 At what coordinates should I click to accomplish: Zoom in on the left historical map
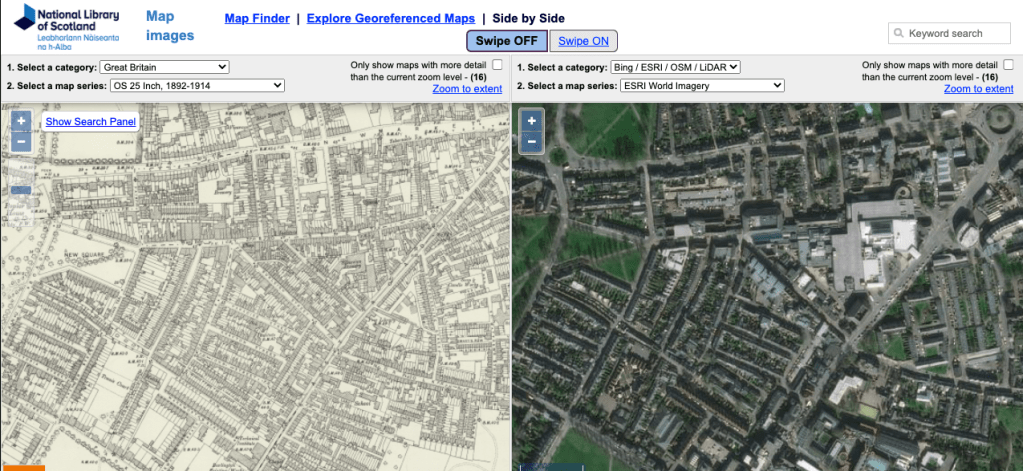20,121
